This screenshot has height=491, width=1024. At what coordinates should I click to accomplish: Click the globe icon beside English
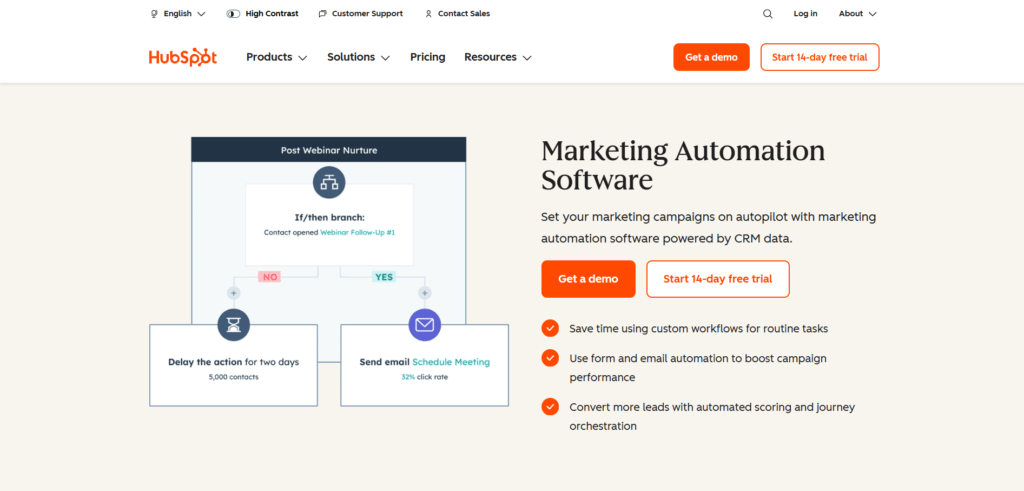tap(155, 14)
